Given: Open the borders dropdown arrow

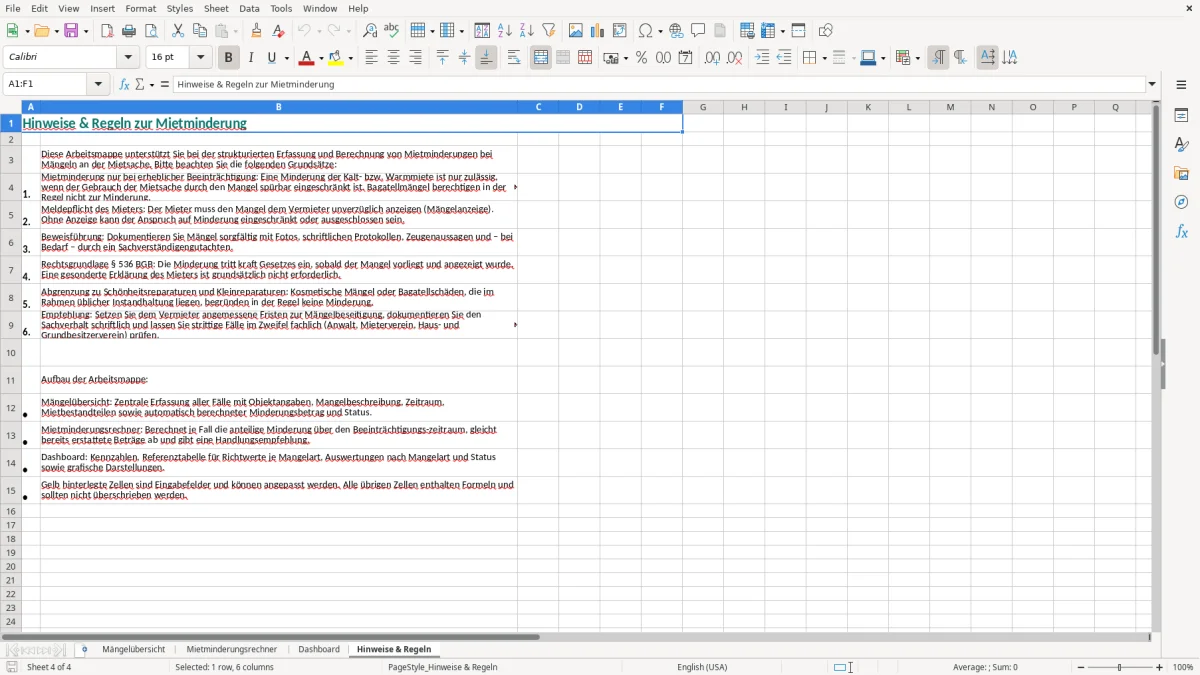Looking at the screenshot, I should 824,58.
